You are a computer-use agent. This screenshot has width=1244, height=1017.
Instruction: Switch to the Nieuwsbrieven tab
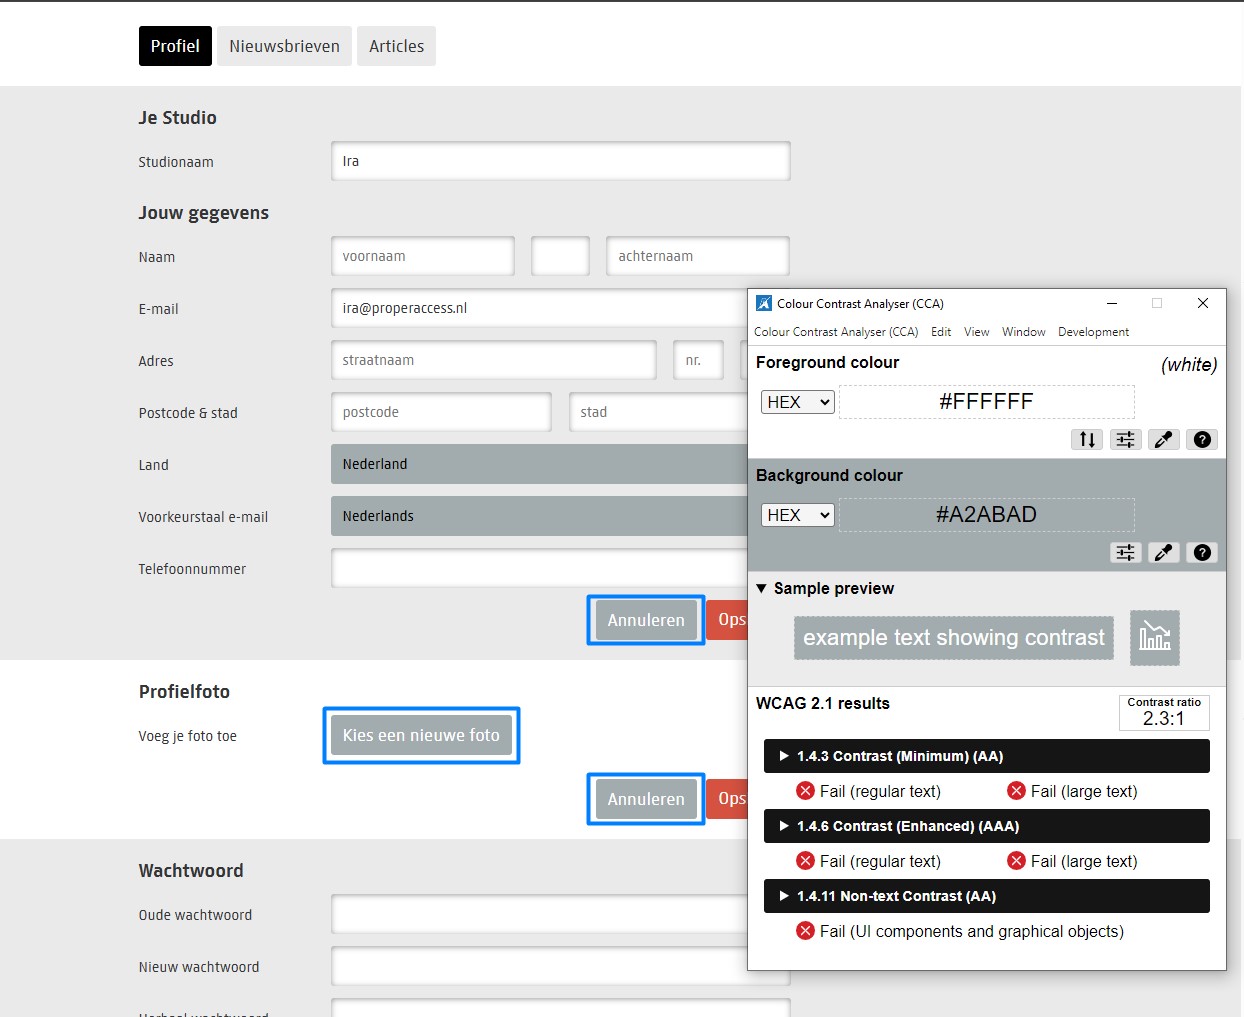(x=284, y=46)
